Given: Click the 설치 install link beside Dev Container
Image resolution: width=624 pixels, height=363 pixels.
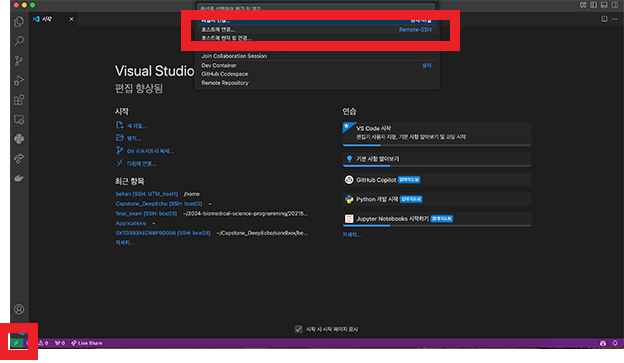Looking at the screenshot, I should tap(427, 65).
